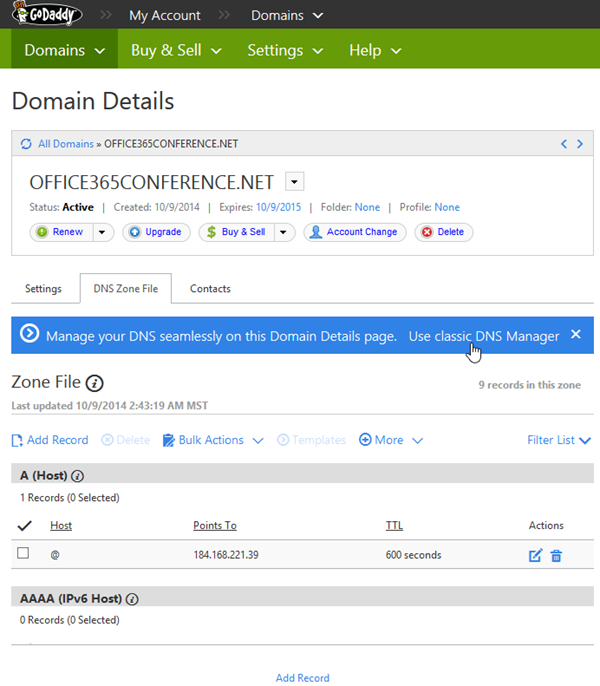
Task: Switch to the Contacts tab
Action: point(210,288)
